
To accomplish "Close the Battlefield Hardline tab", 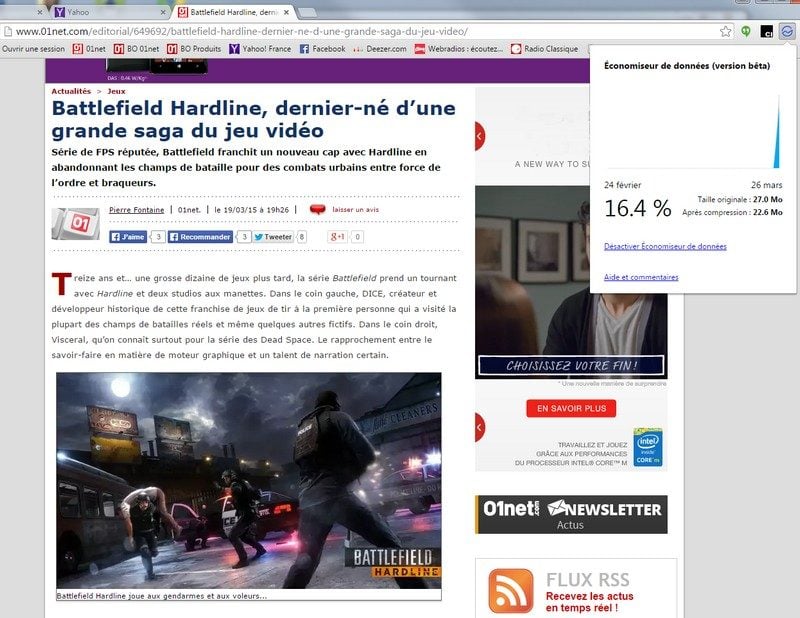I will (287, 12).
